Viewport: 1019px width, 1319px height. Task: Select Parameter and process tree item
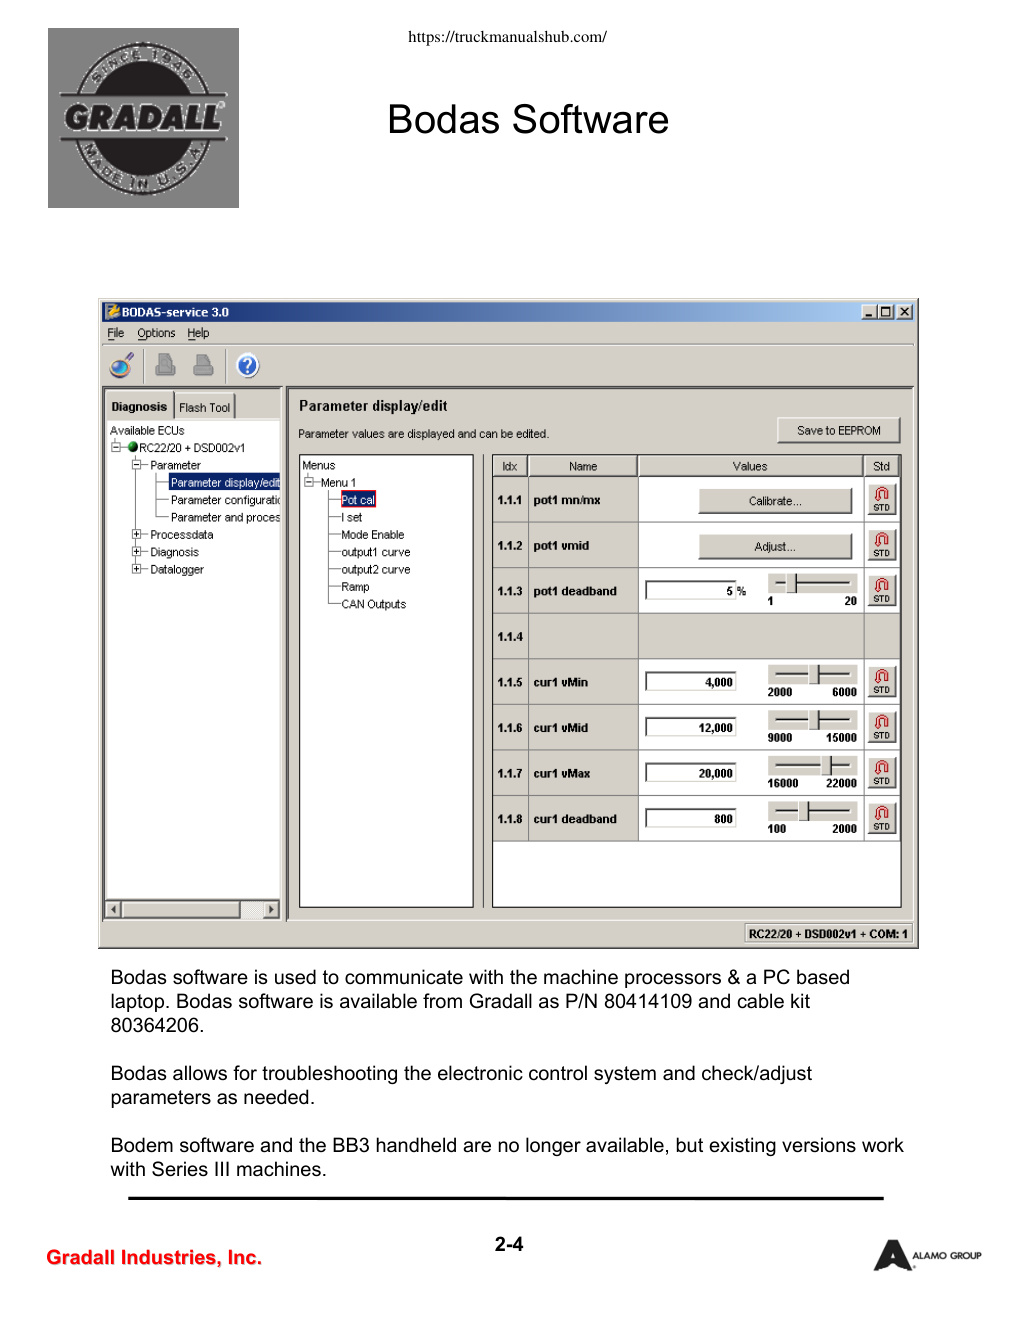coord(225,518)
